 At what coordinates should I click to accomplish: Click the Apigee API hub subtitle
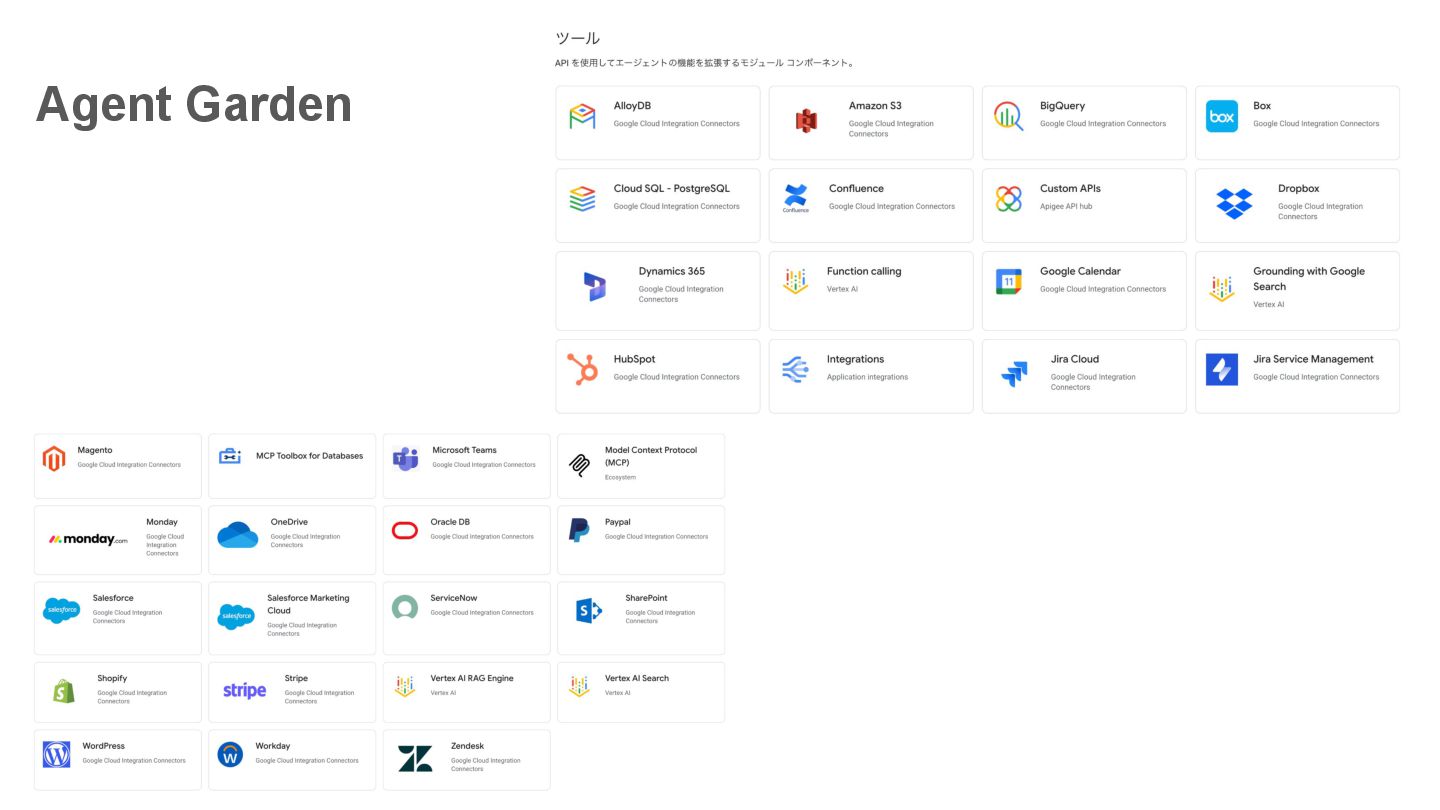[x=1066, y=206]
